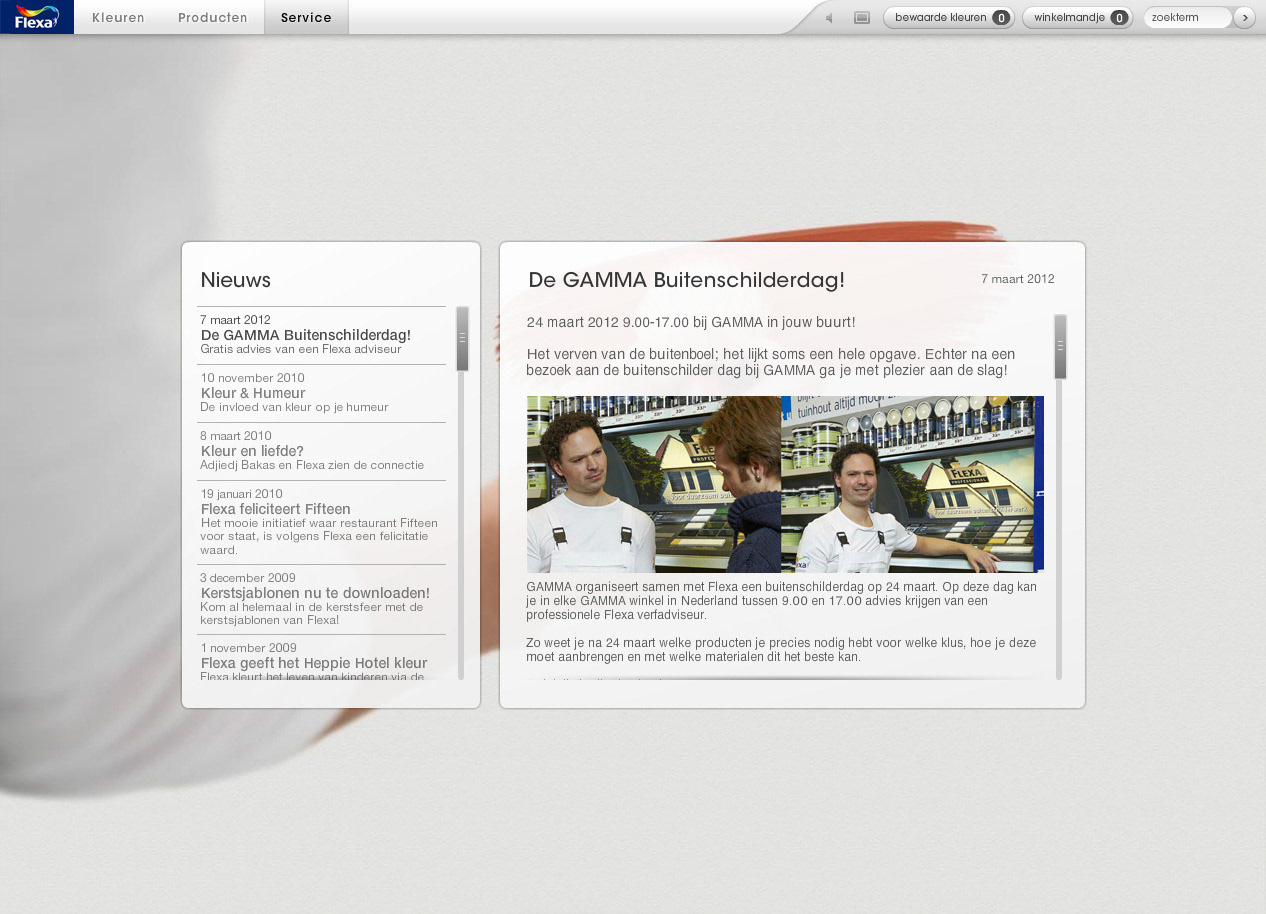Click text De invloed van kleur op je humeur
The width and height of the screenshot is (1266, 914).
click(x=294, y=407)
